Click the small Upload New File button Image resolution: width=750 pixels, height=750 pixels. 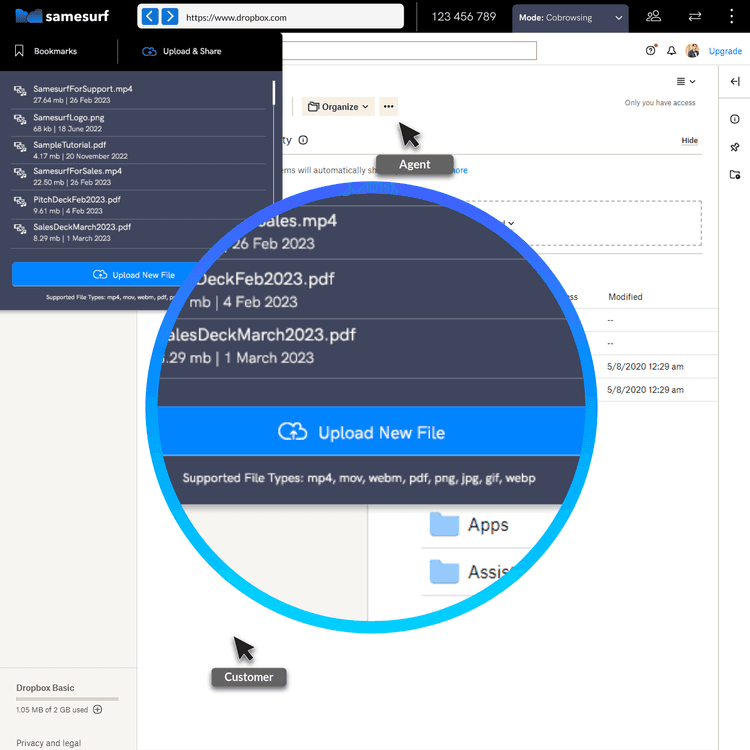click(x=105, y=275)
